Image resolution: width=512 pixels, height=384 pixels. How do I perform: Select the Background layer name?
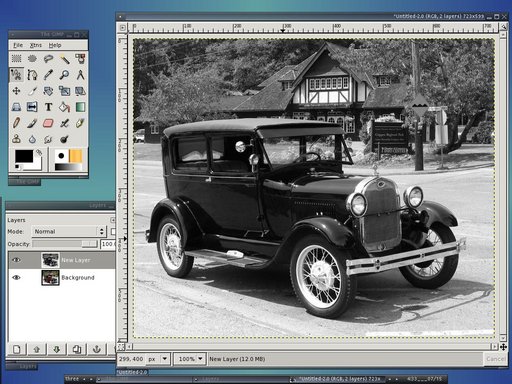coord(78,277)
